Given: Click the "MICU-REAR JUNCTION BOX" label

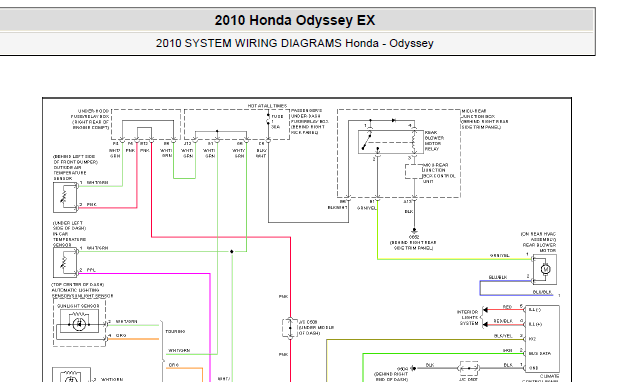Looking at the screenshot, I should (x=484, y=119).
